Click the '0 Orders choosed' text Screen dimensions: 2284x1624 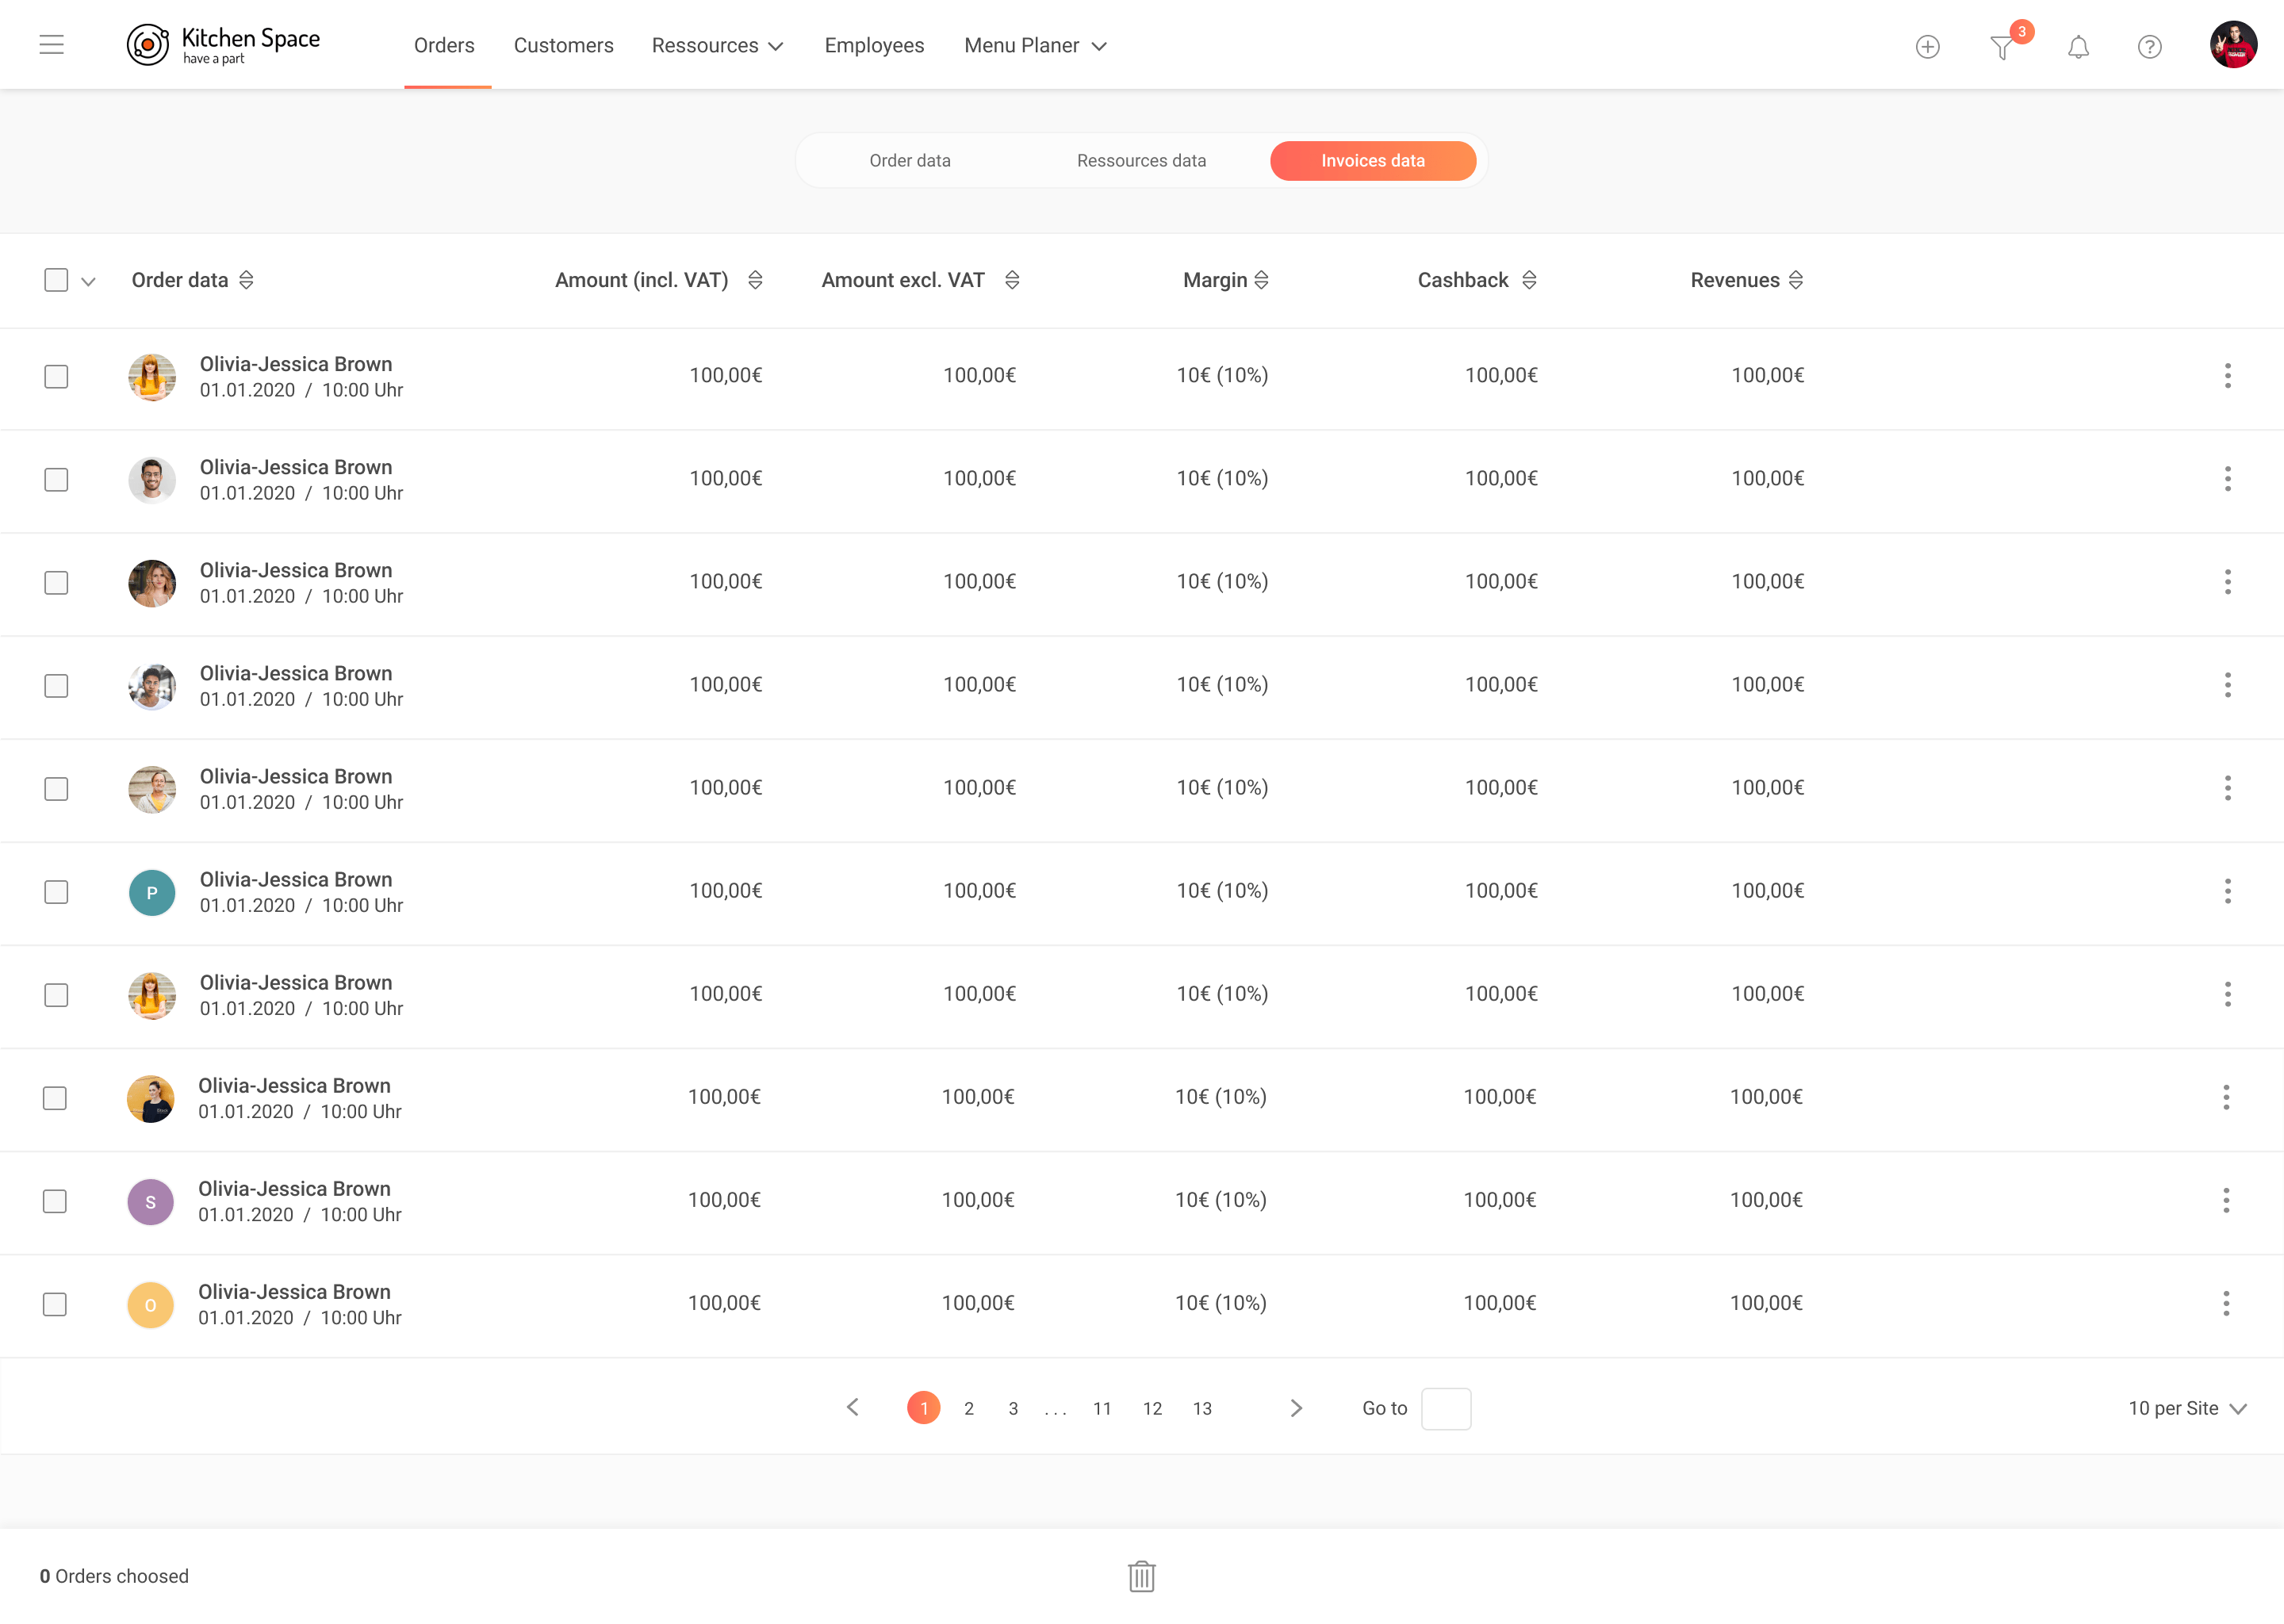(x=114, y=1576)
